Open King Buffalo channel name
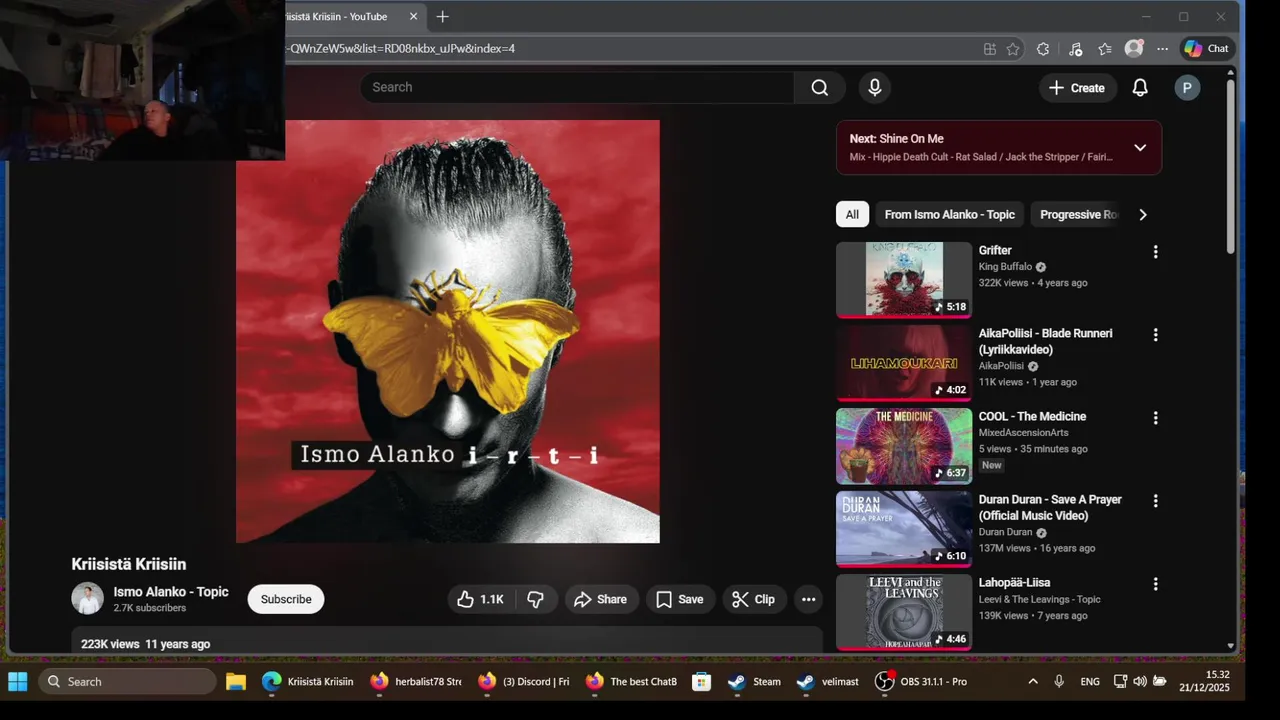The height and width of the screenshot is (720, 1280). click(x=1003, y=267)
